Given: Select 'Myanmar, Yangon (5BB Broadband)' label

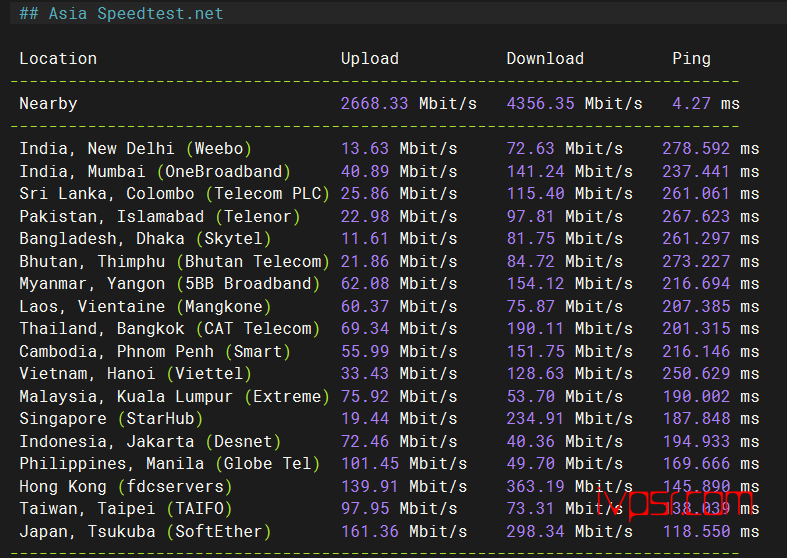Looking at the screenshot, I should pos(170,284).
